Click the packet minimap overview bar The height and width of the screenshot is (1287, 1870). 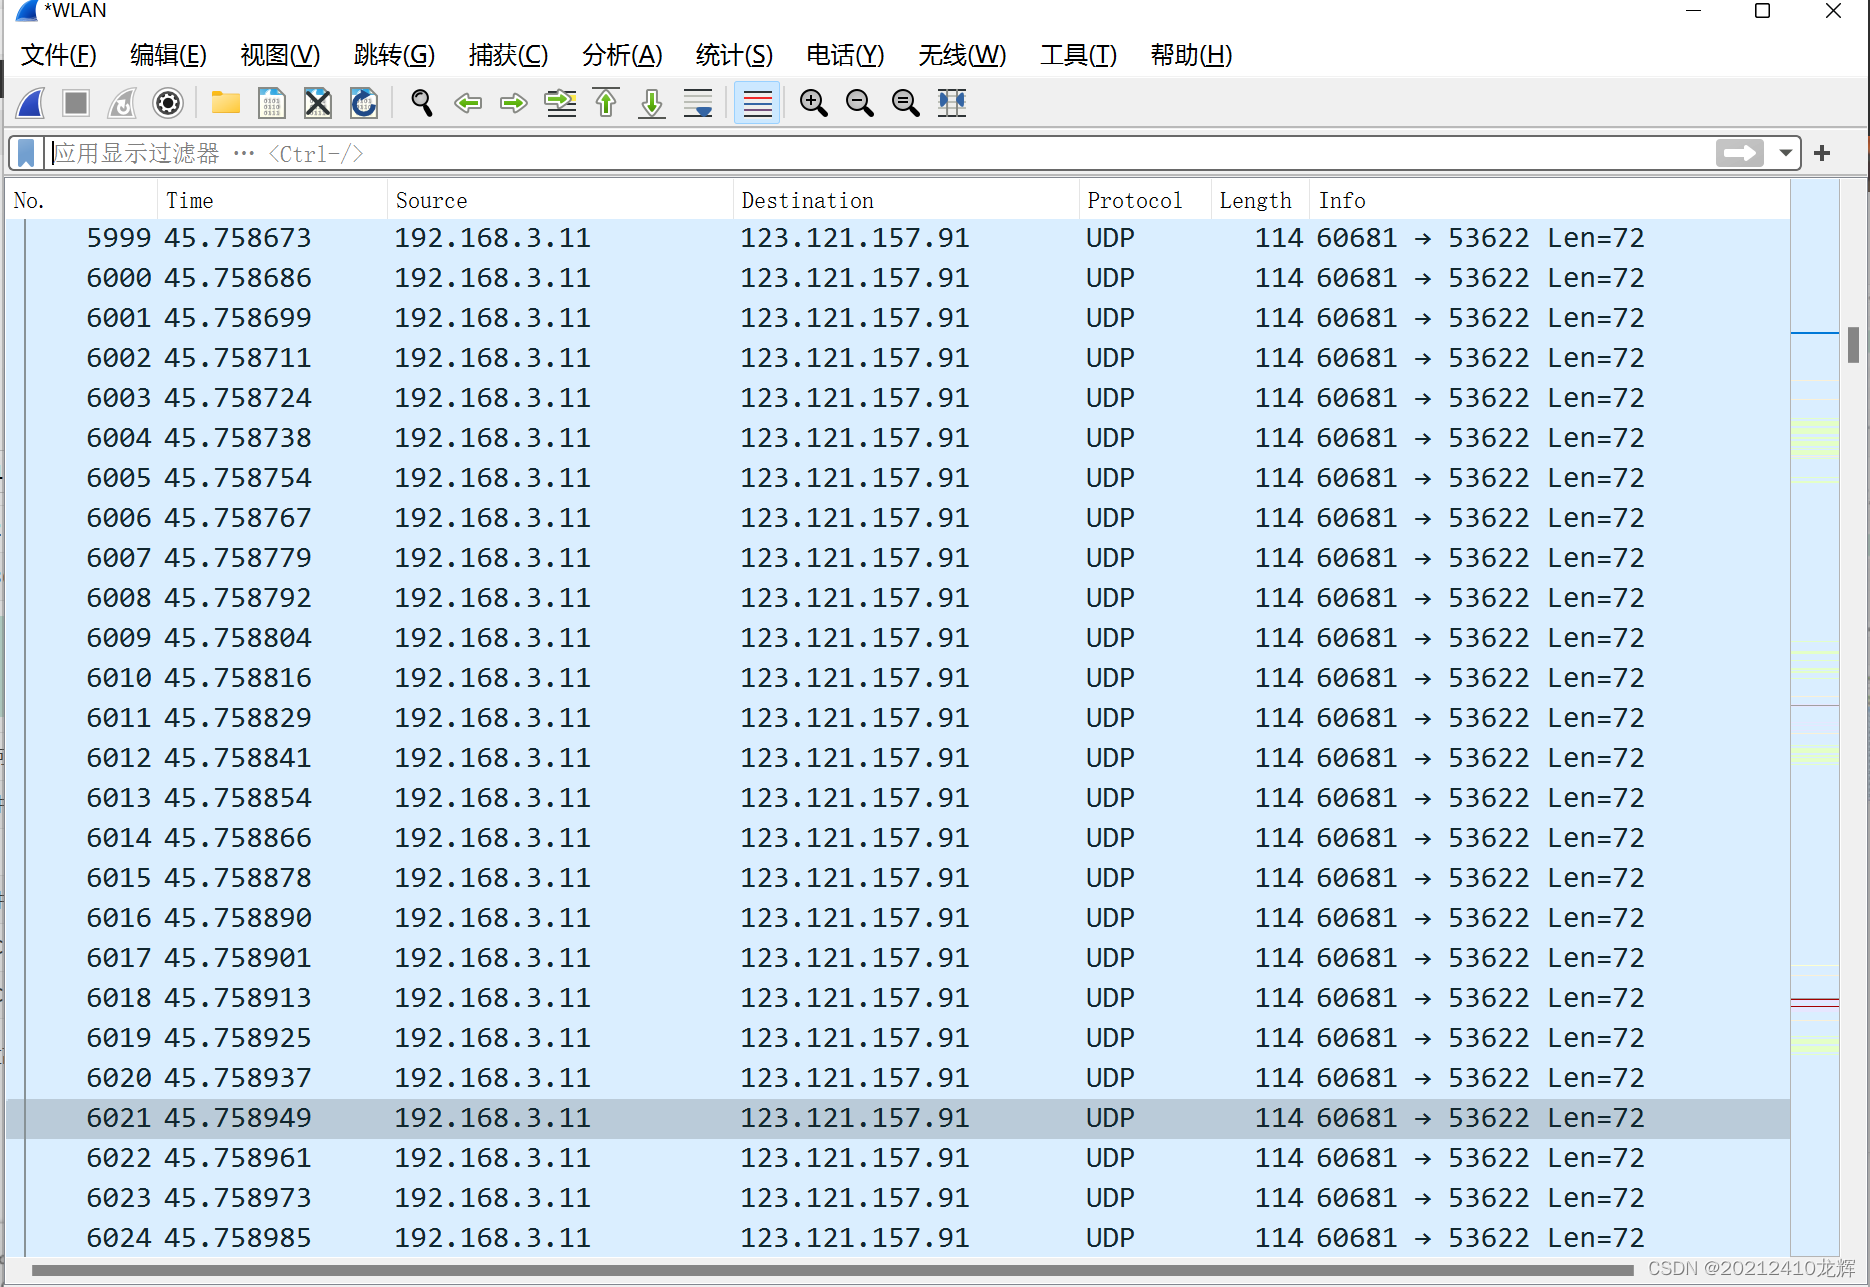[x=1814, y=717]
